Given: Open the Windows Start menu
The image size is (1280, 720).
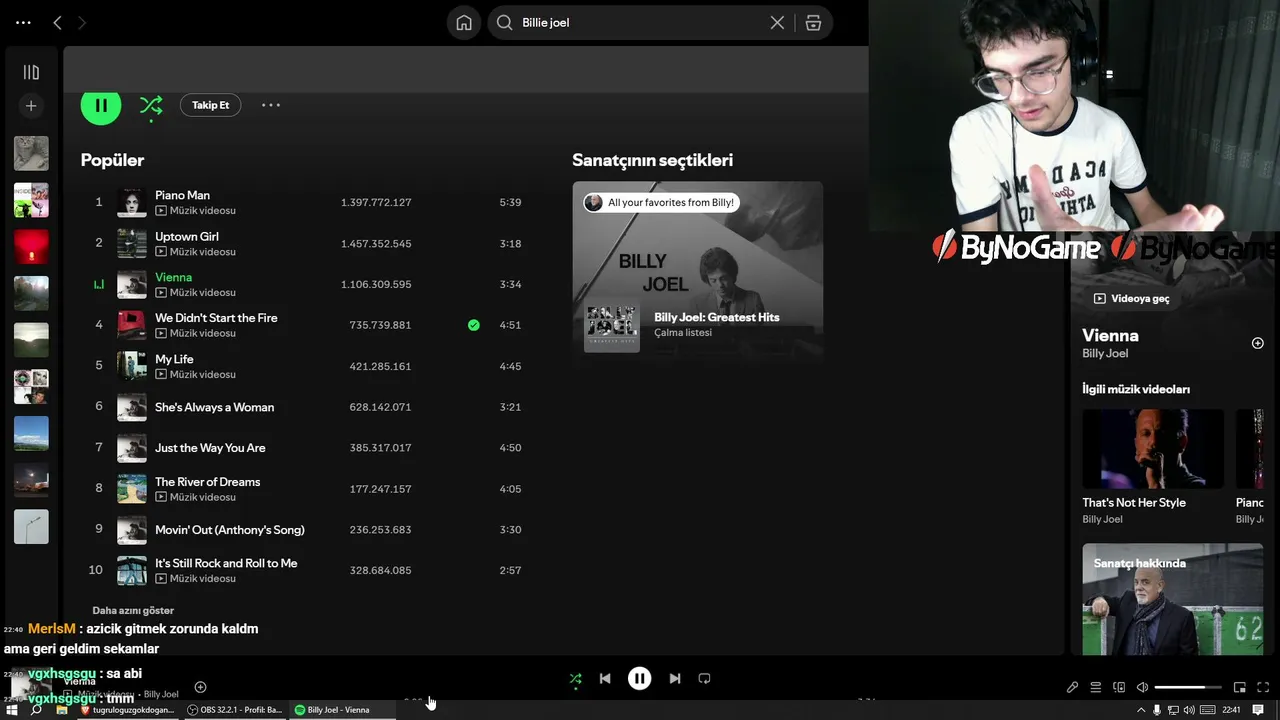Looking at the screenshot, I should tap(12, 710).
